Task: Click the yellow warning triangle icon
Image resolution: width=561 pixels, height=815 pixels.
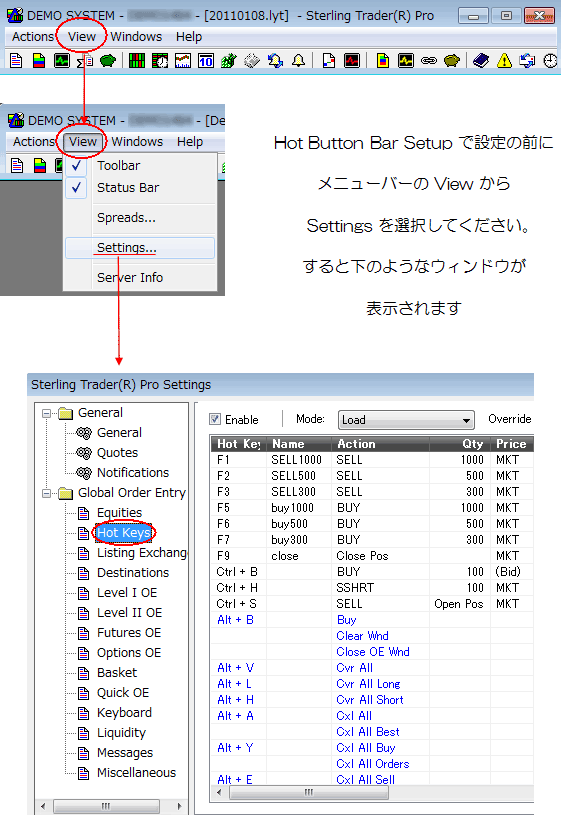Action: point(504,60)
